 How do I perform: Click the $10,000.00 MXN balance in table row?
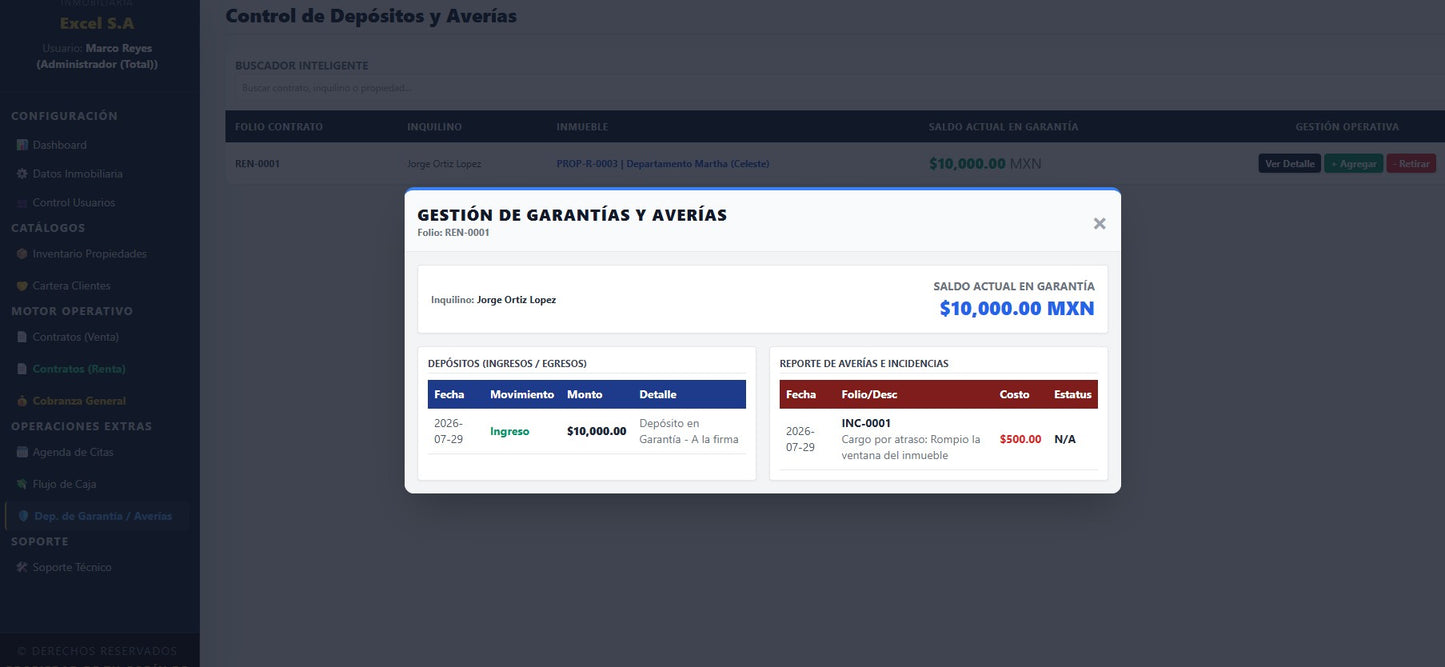pos(985,164)
